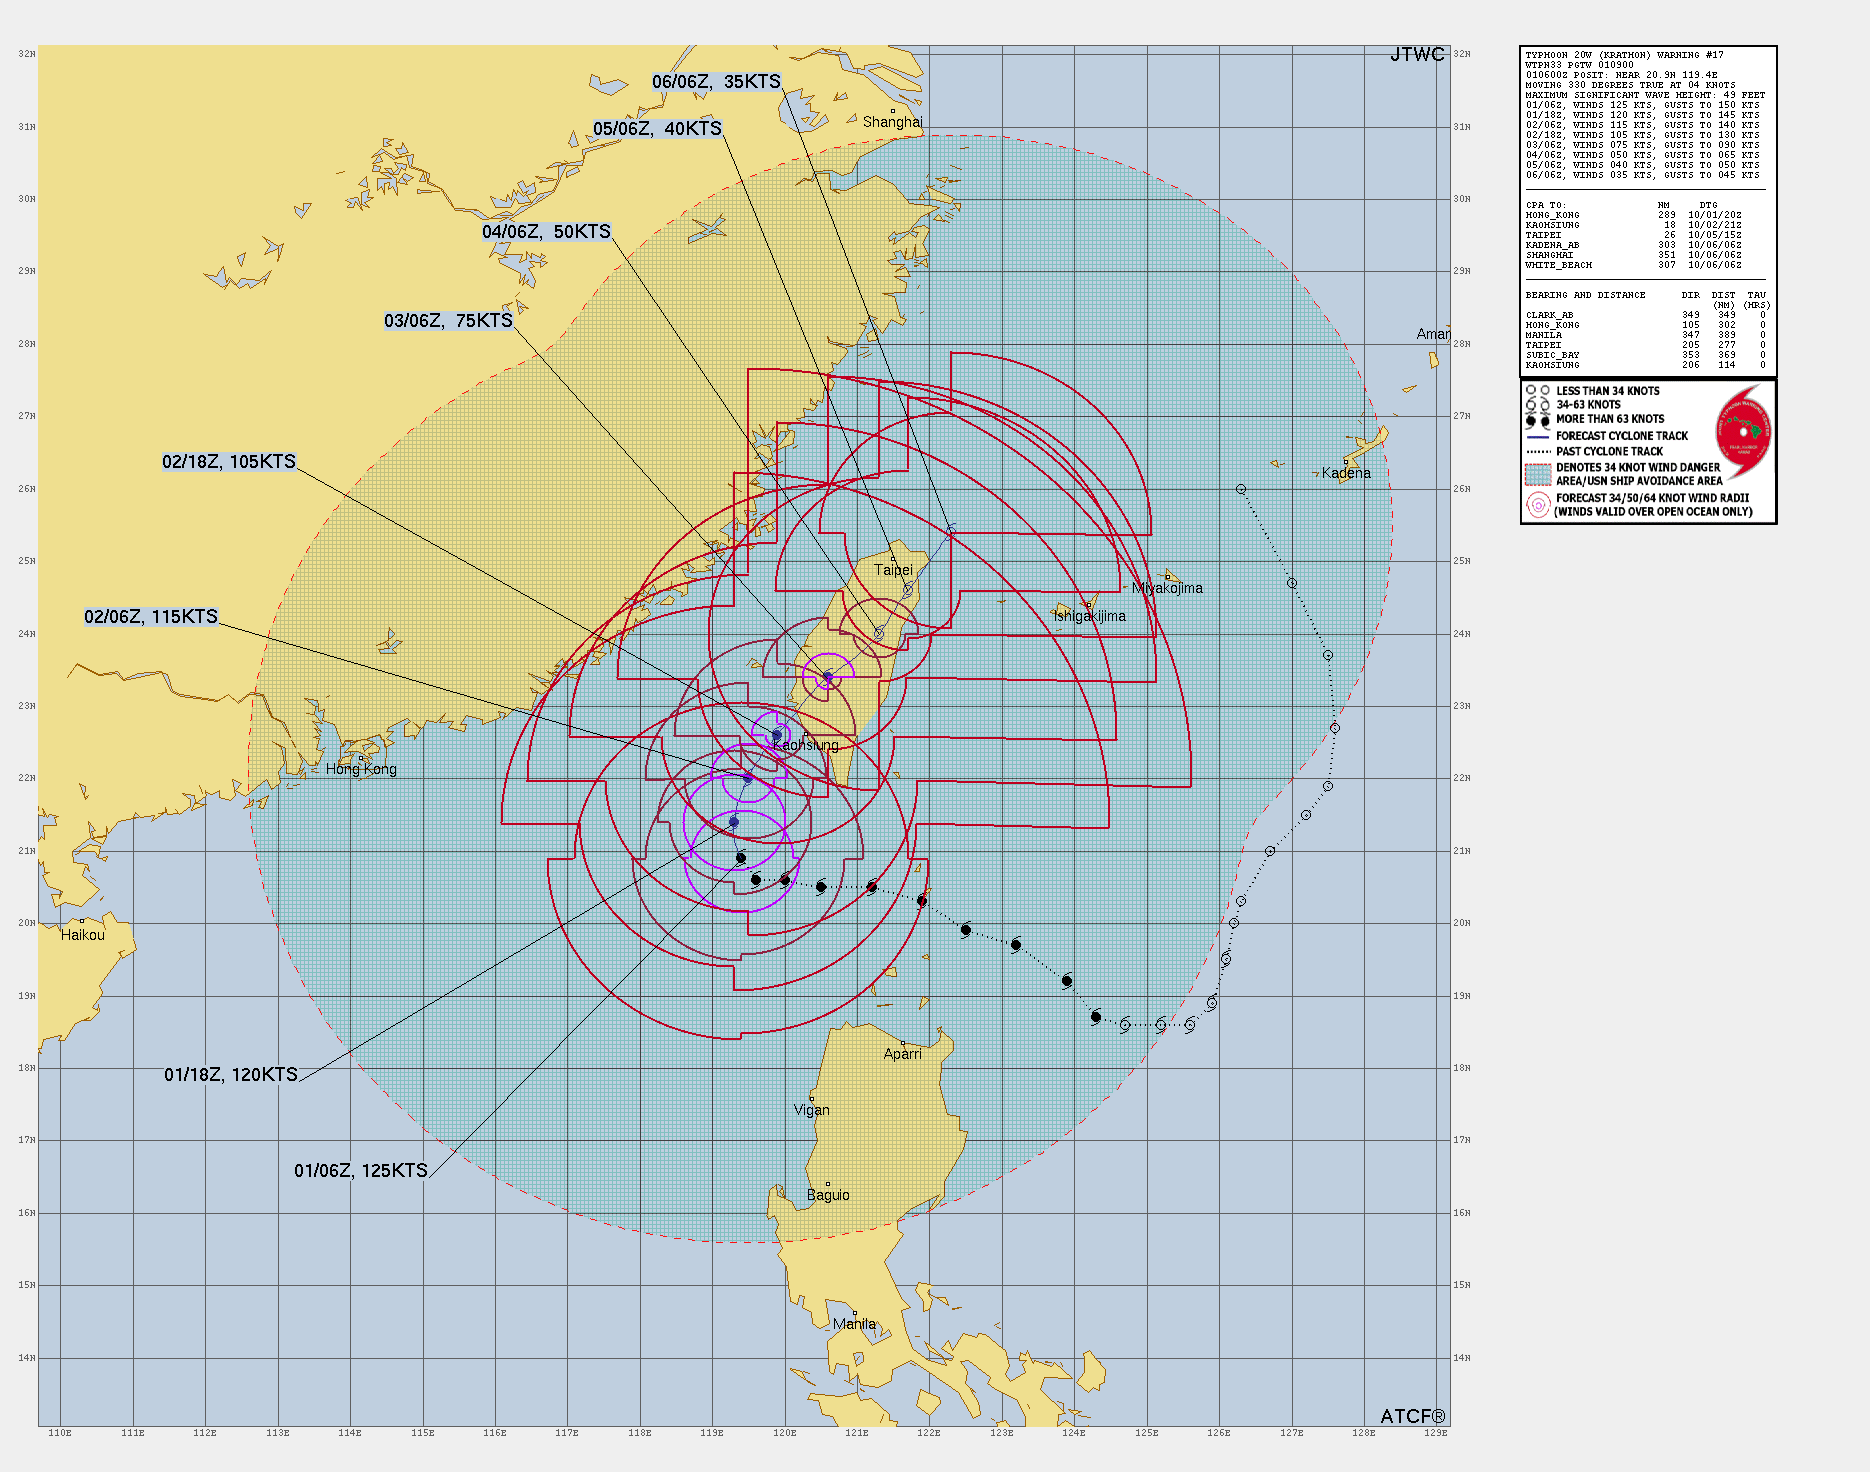Click the "FORECAST 34/50/64 KNOT WIND RADII" legend text

click(x=1652, y=498)
